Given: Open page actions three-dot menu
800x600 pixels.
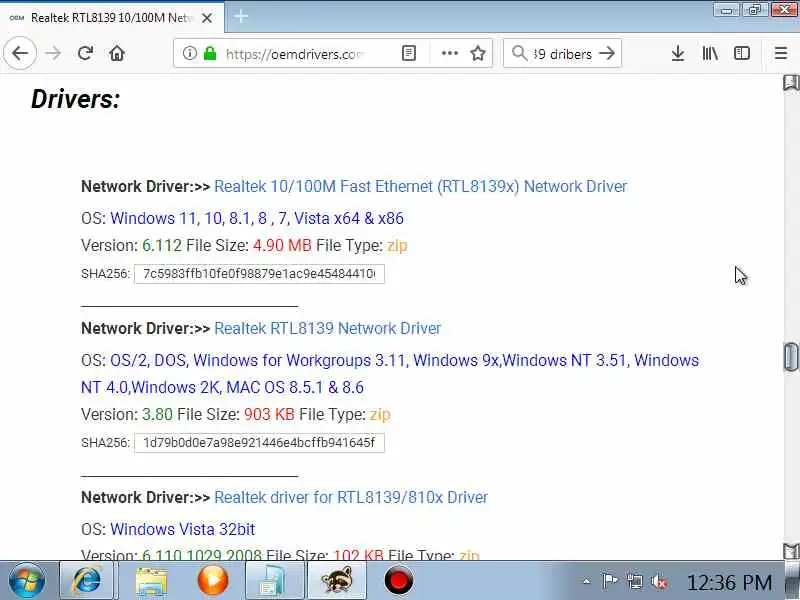Looking at the screenshot, I should (x=449, y=53).
